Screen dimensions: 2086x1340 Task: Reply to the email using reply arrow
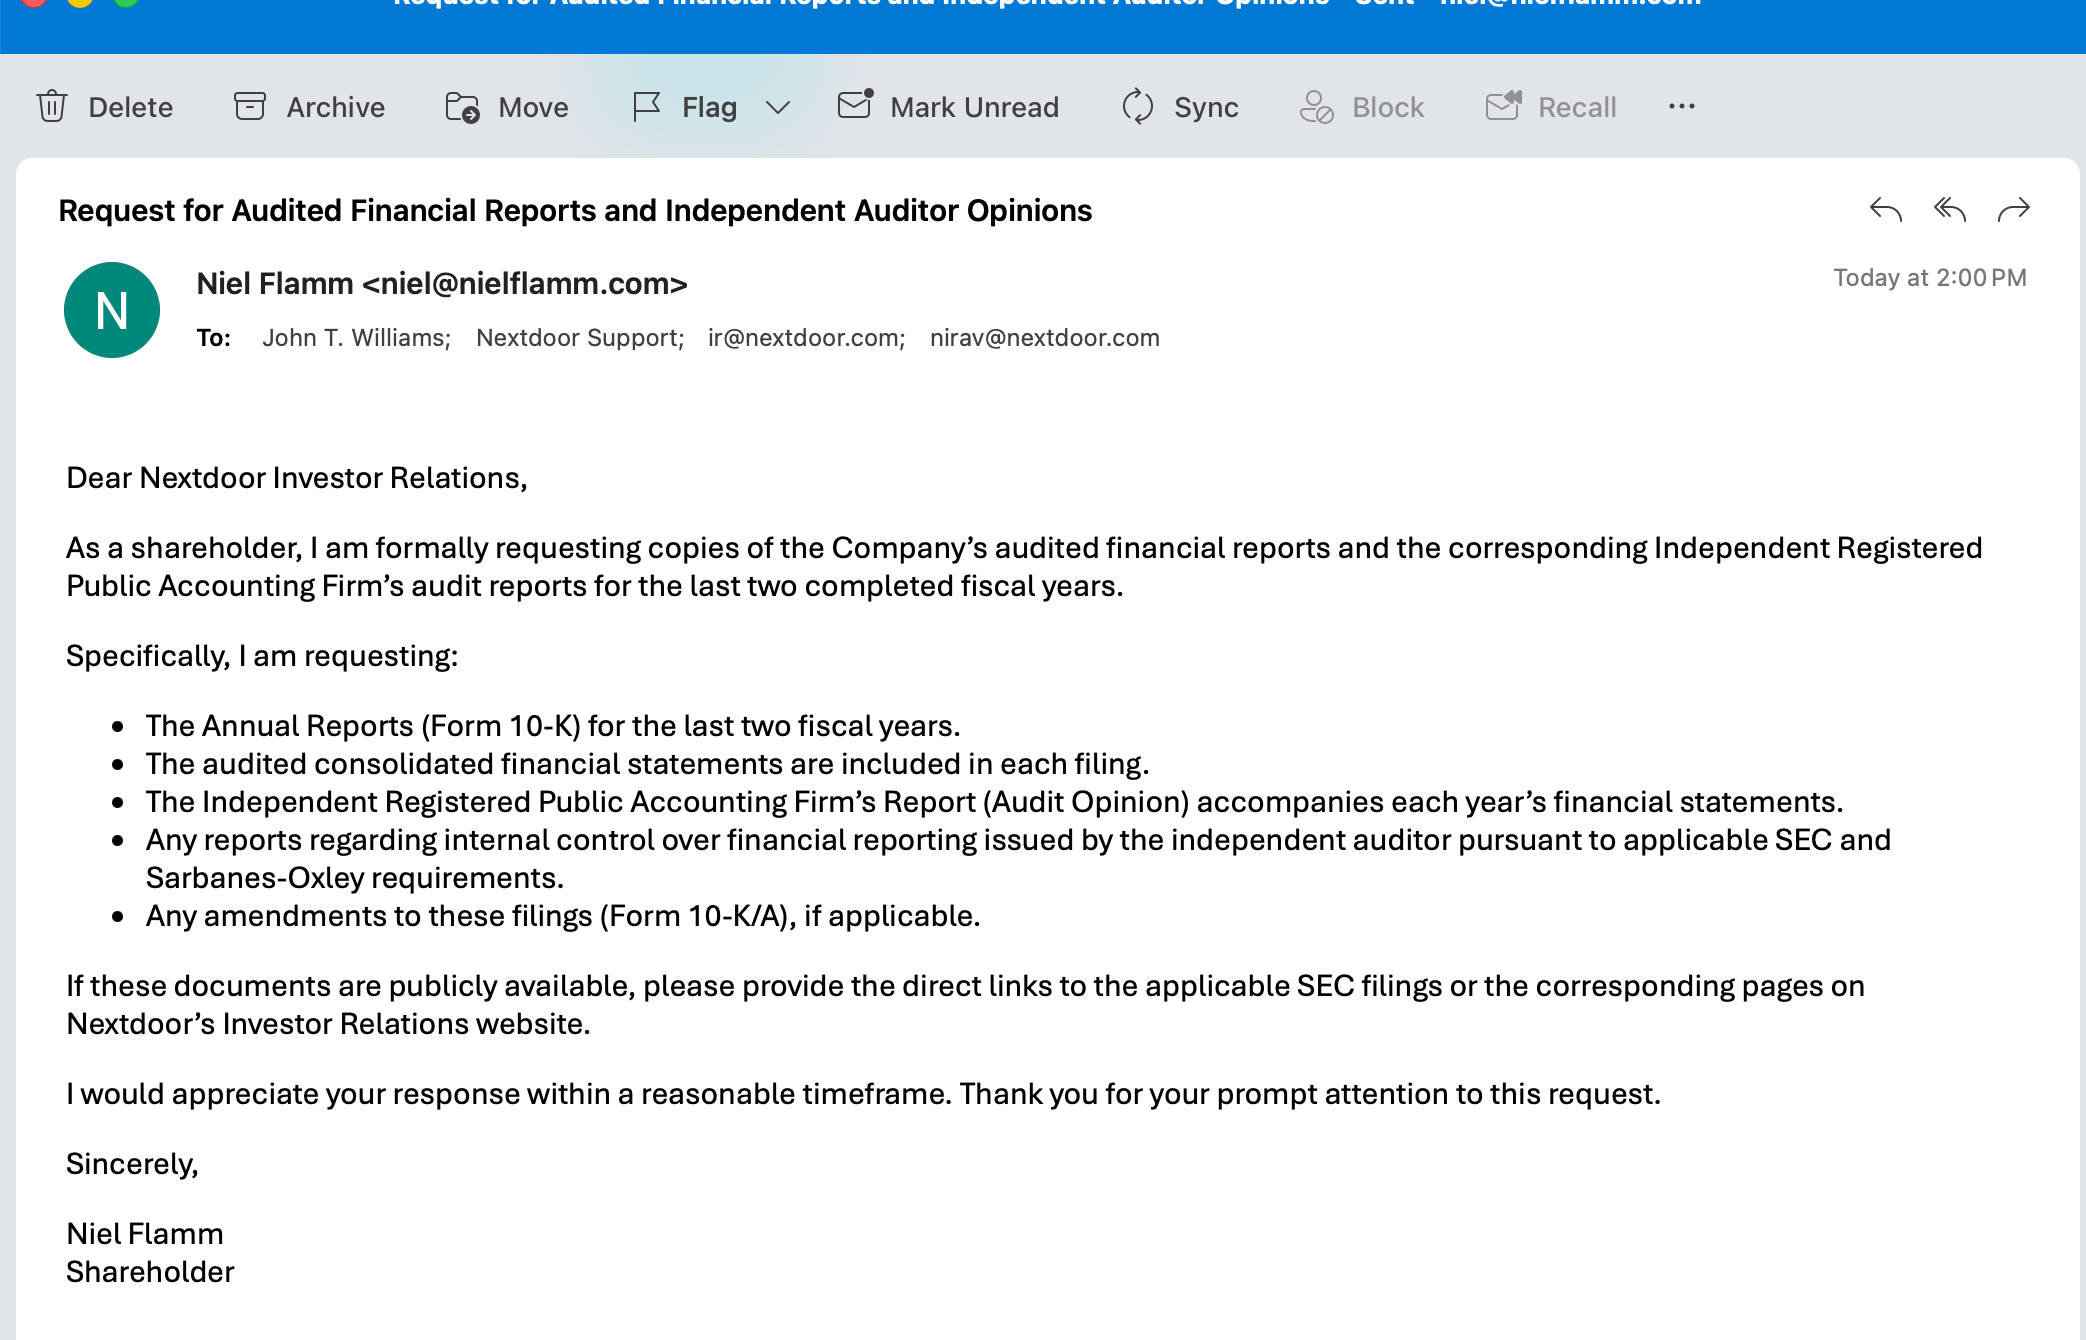point(1886,209)
